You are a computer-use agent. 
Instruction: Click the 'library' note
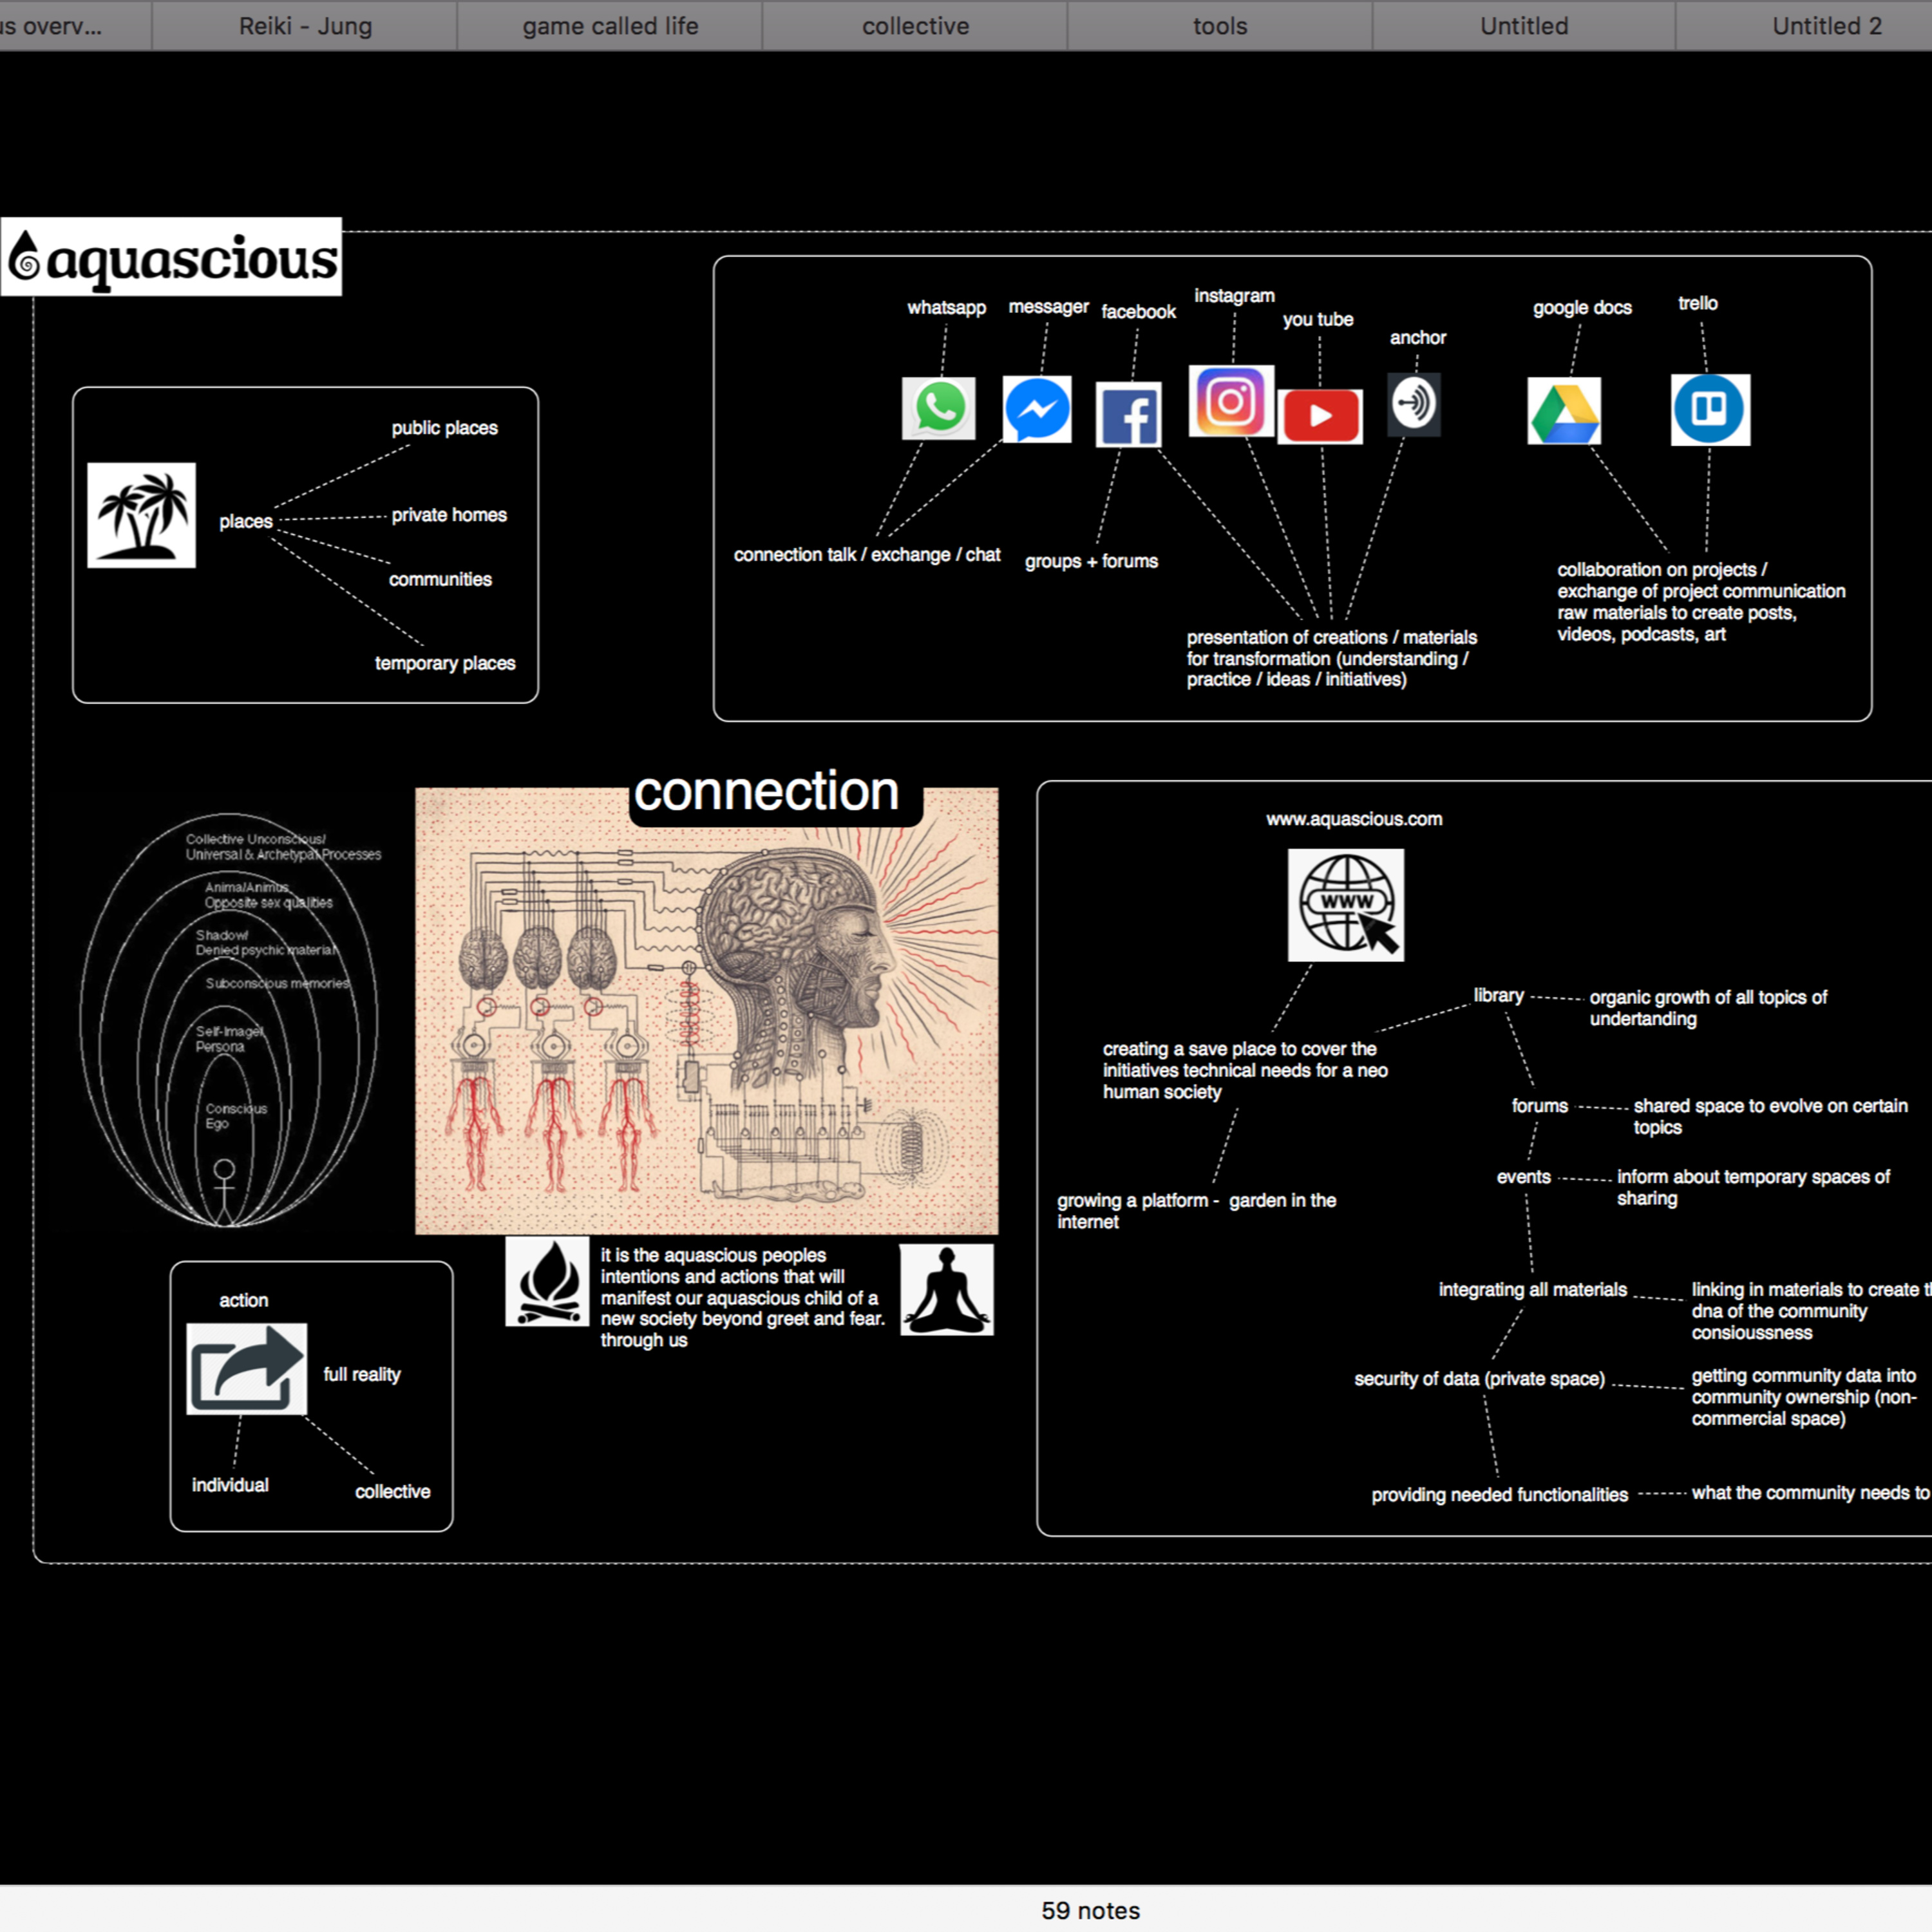[1498, 995]
